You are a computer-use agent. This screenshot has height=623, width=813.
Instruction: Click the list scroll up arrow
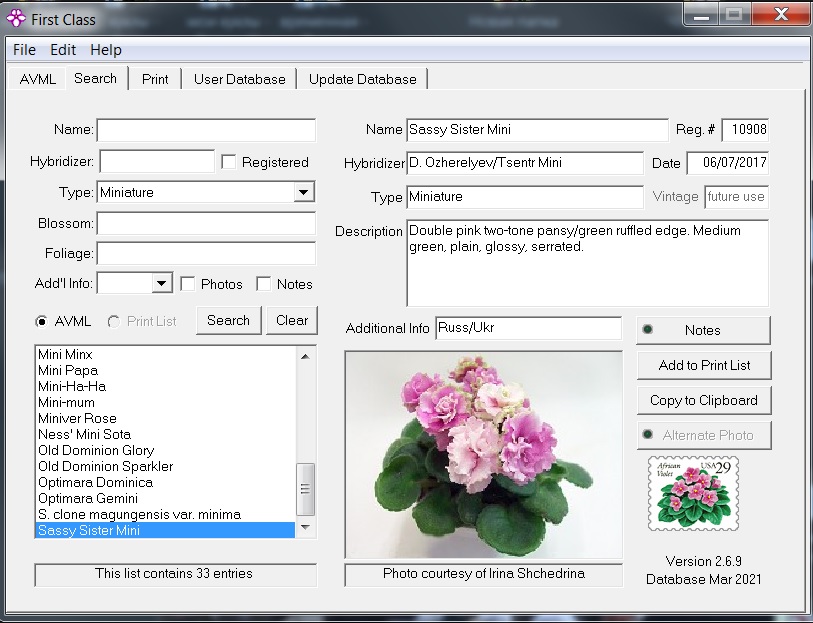pos(305,356)
